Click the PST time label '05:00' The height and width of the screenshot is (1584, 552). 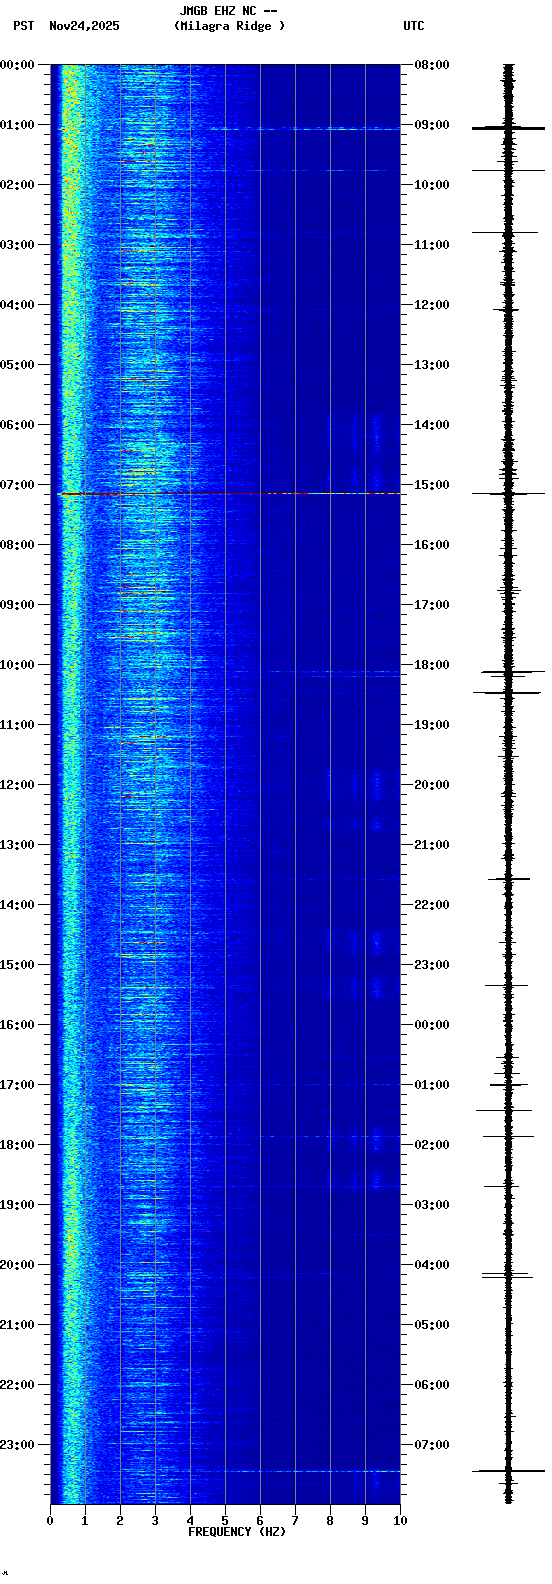[x=17, y=365]
